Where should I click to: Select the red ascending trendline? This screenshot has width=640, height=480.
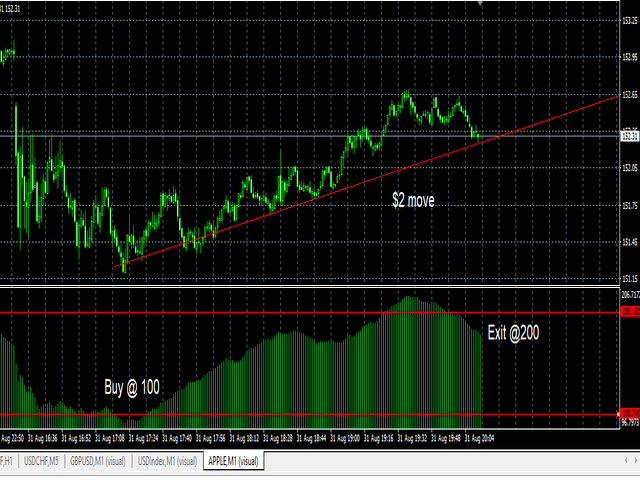tap(367, 181)
